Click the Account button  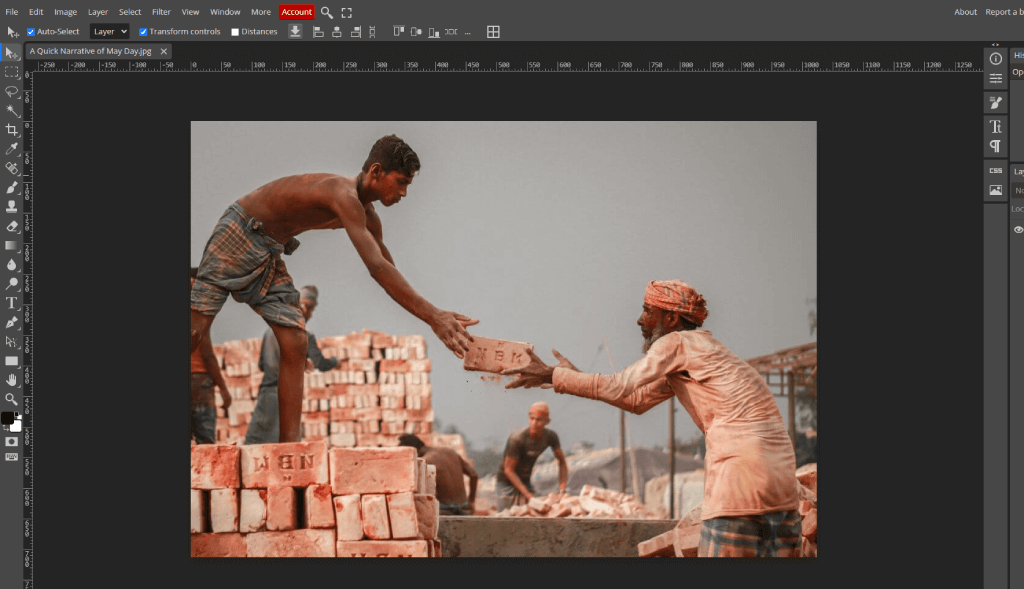(296, 11)
